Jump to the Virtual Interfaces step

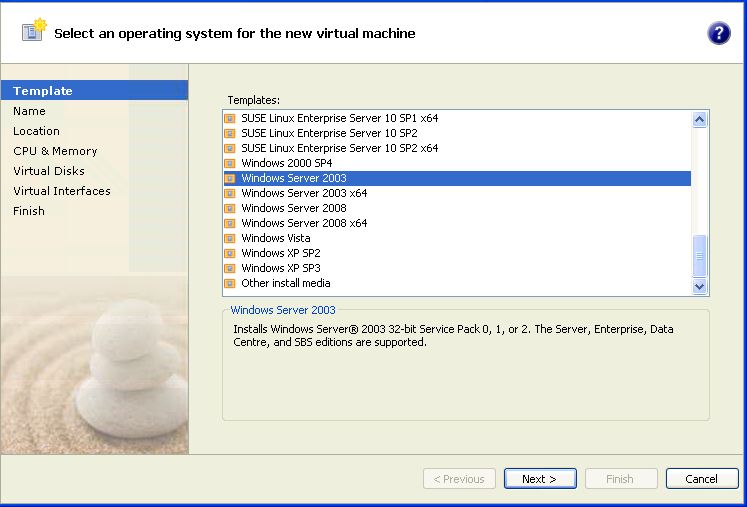[62, 191]
